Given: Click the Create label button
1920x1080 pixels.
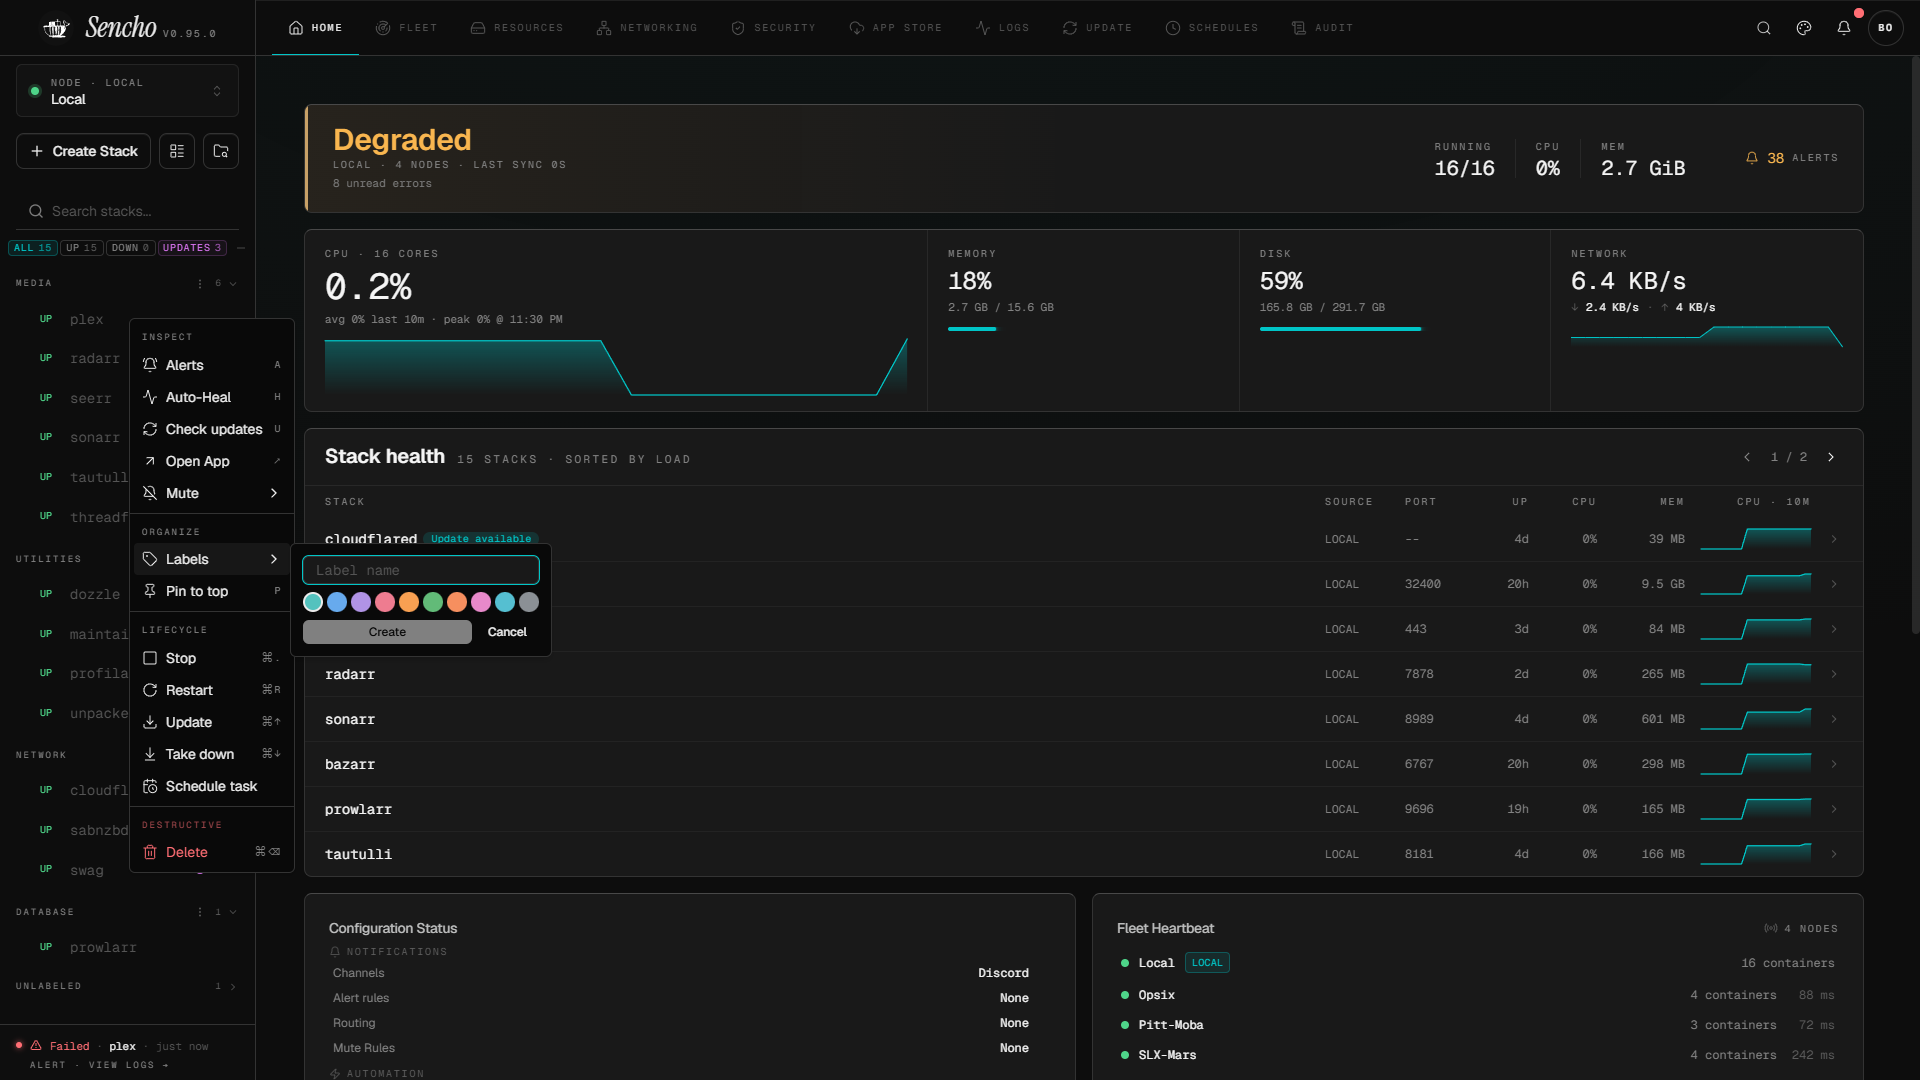Looking at the screenshot, I should click(387, 632).
